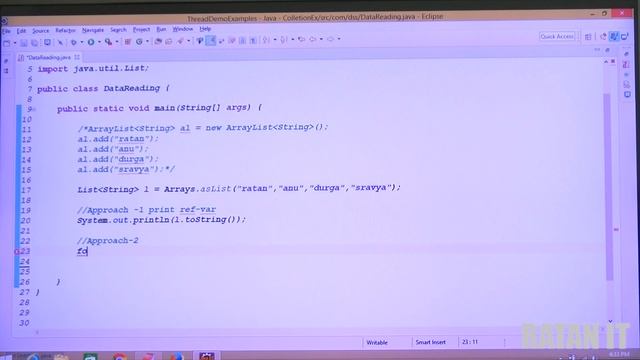
Task: Switch to the Java EE perspective icon
Action: pos(603,37)
